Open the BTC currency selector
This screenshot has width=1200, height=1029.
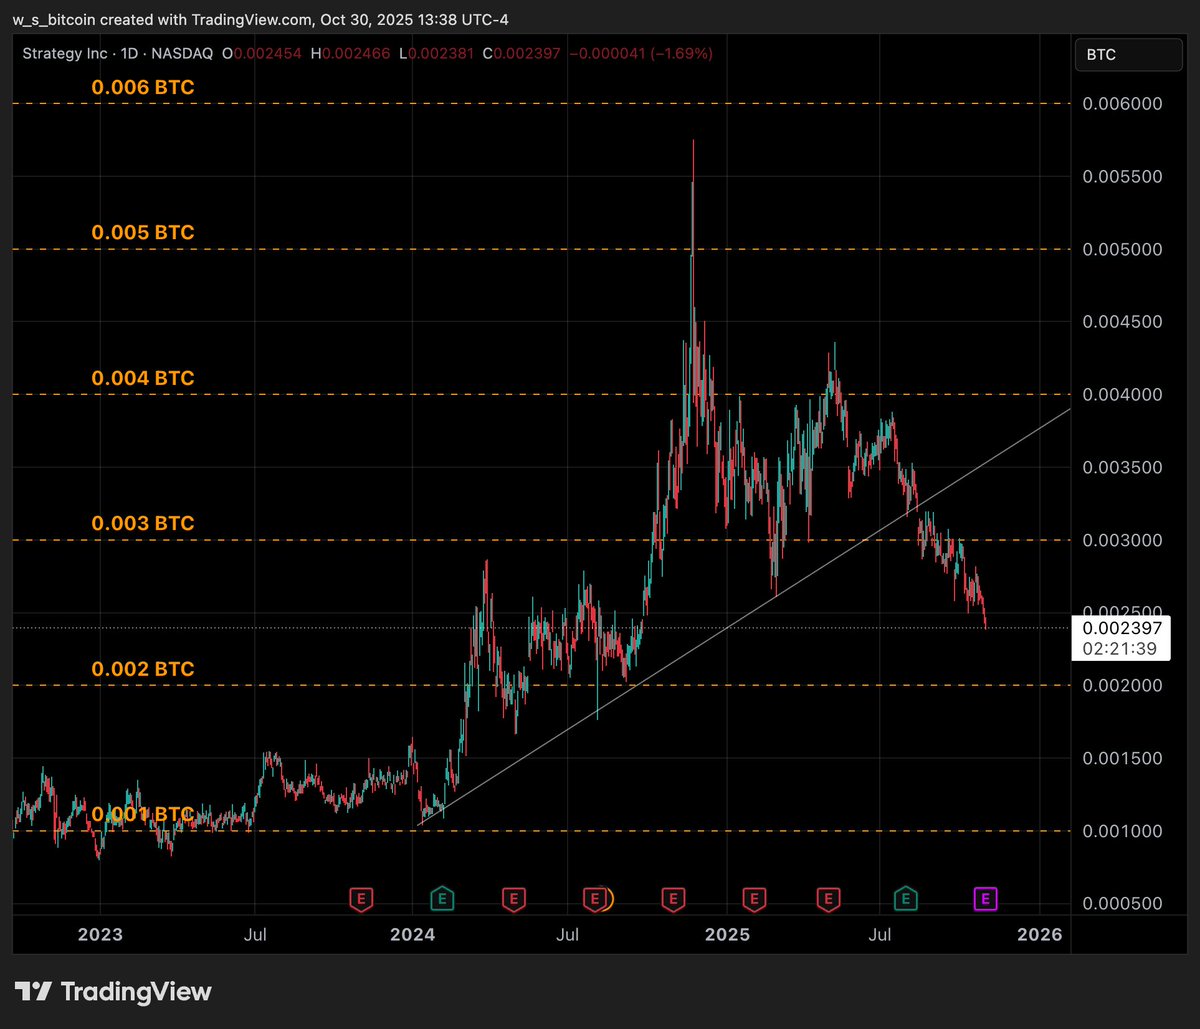pos(1128,55)
